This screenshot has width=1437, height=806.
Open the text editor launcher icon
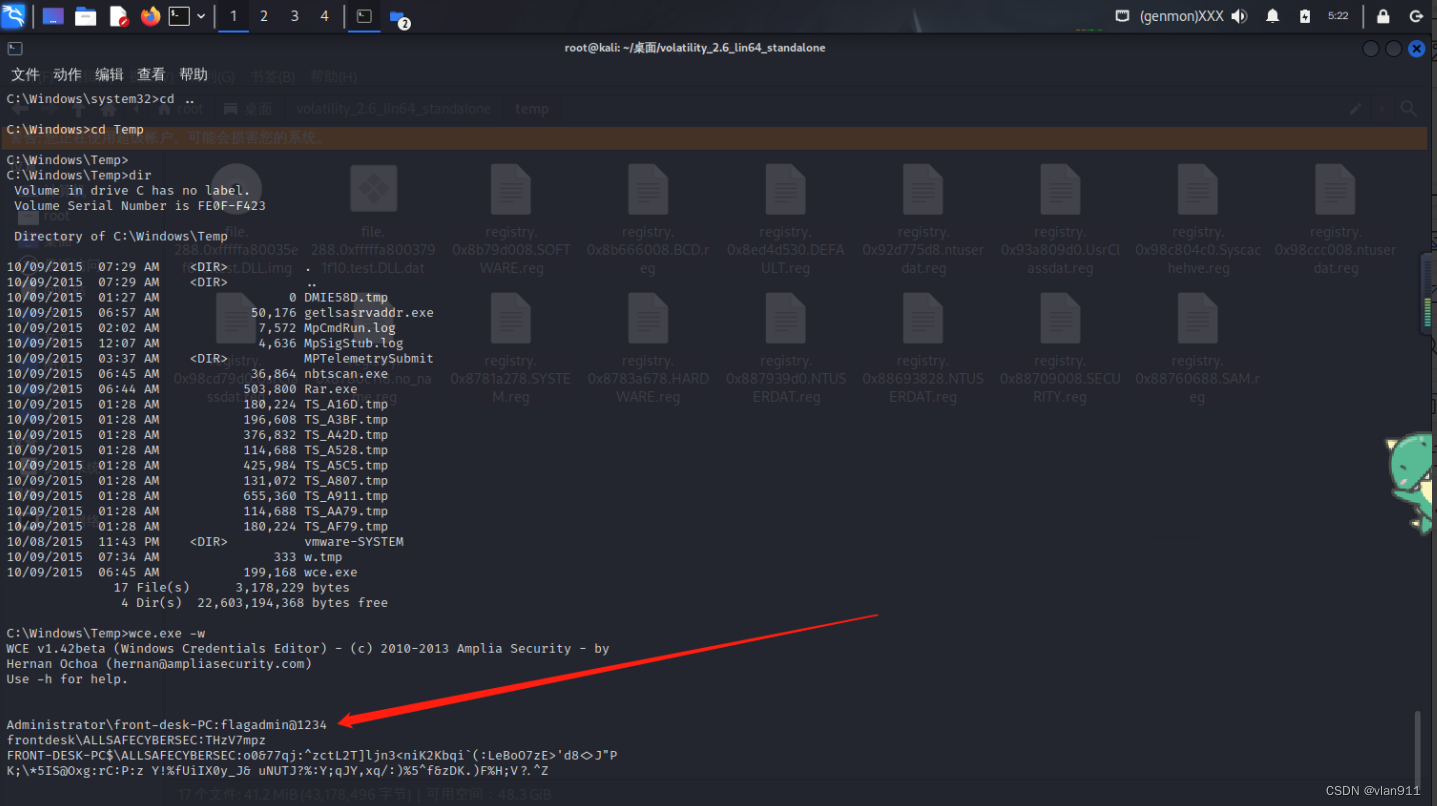[118, 16]
